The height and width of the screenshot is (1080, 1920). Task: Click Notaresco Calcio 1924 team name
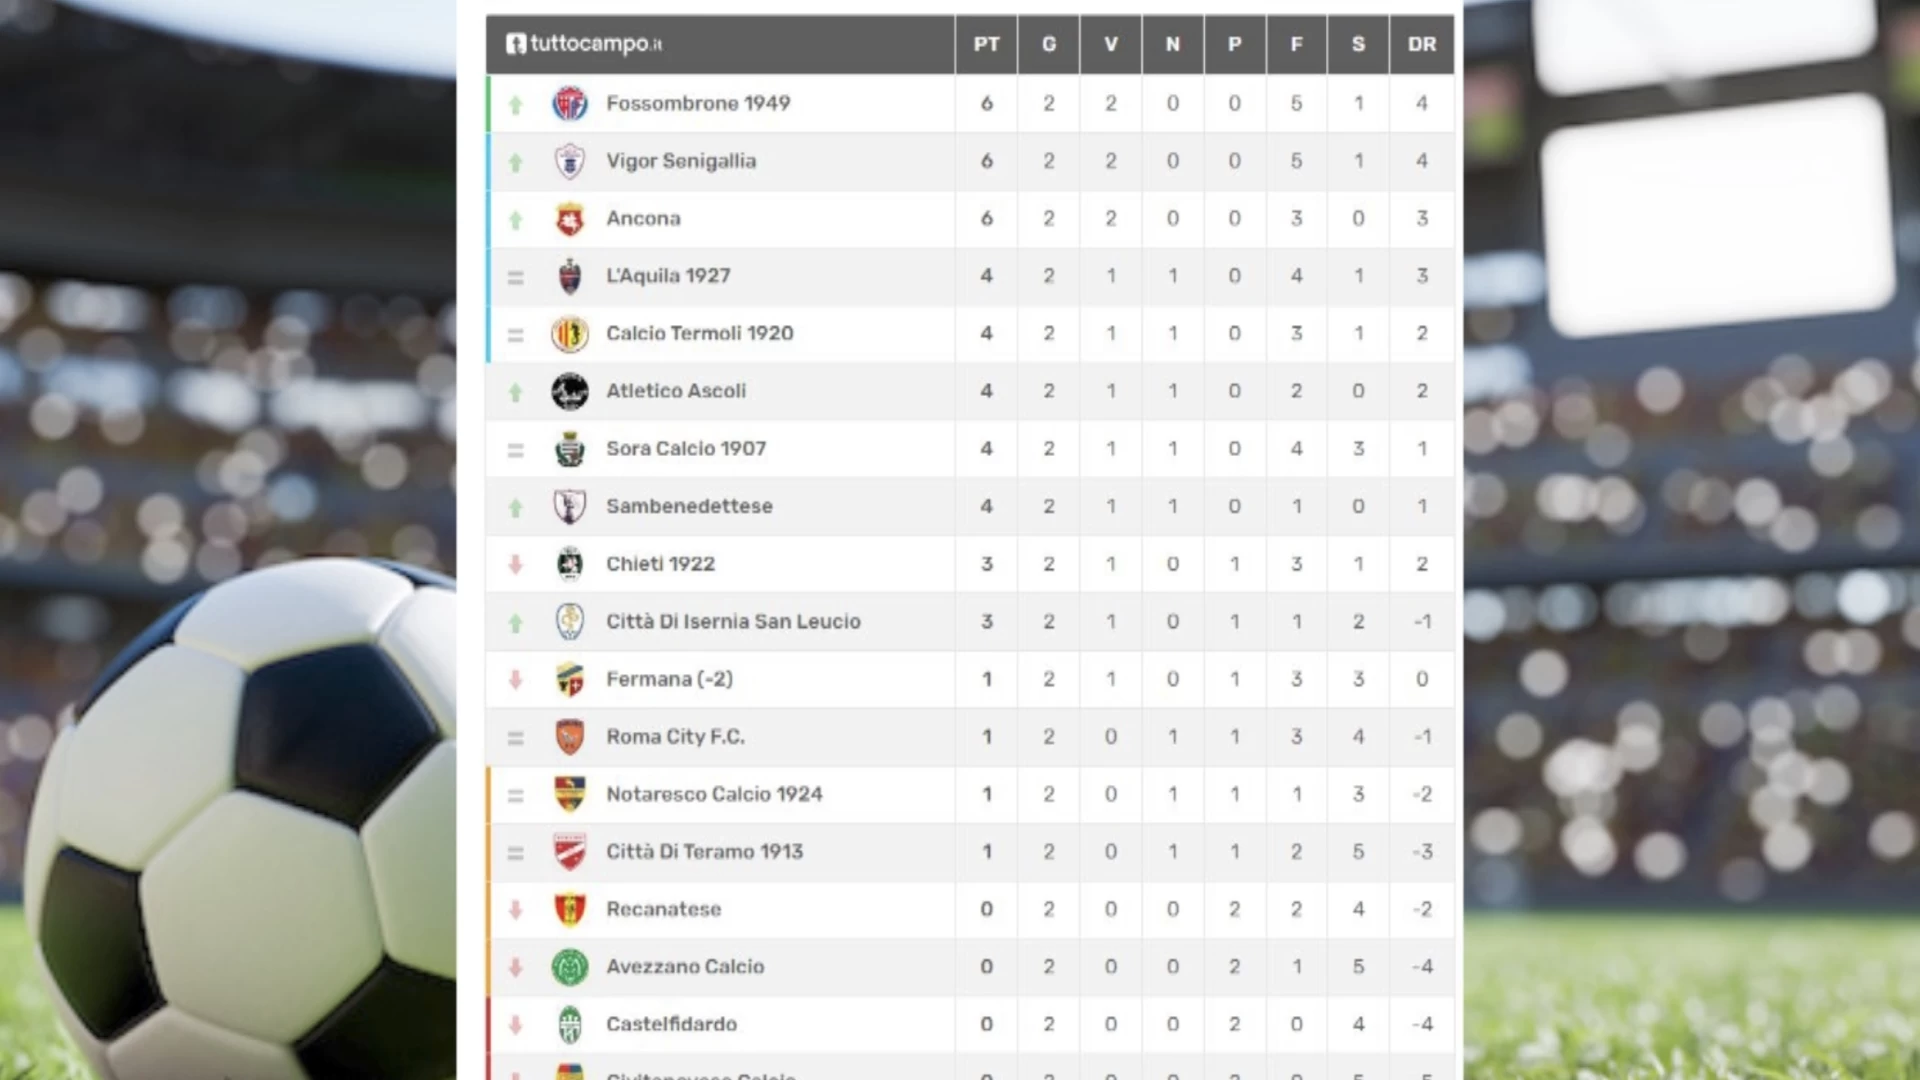click(714, 794)
